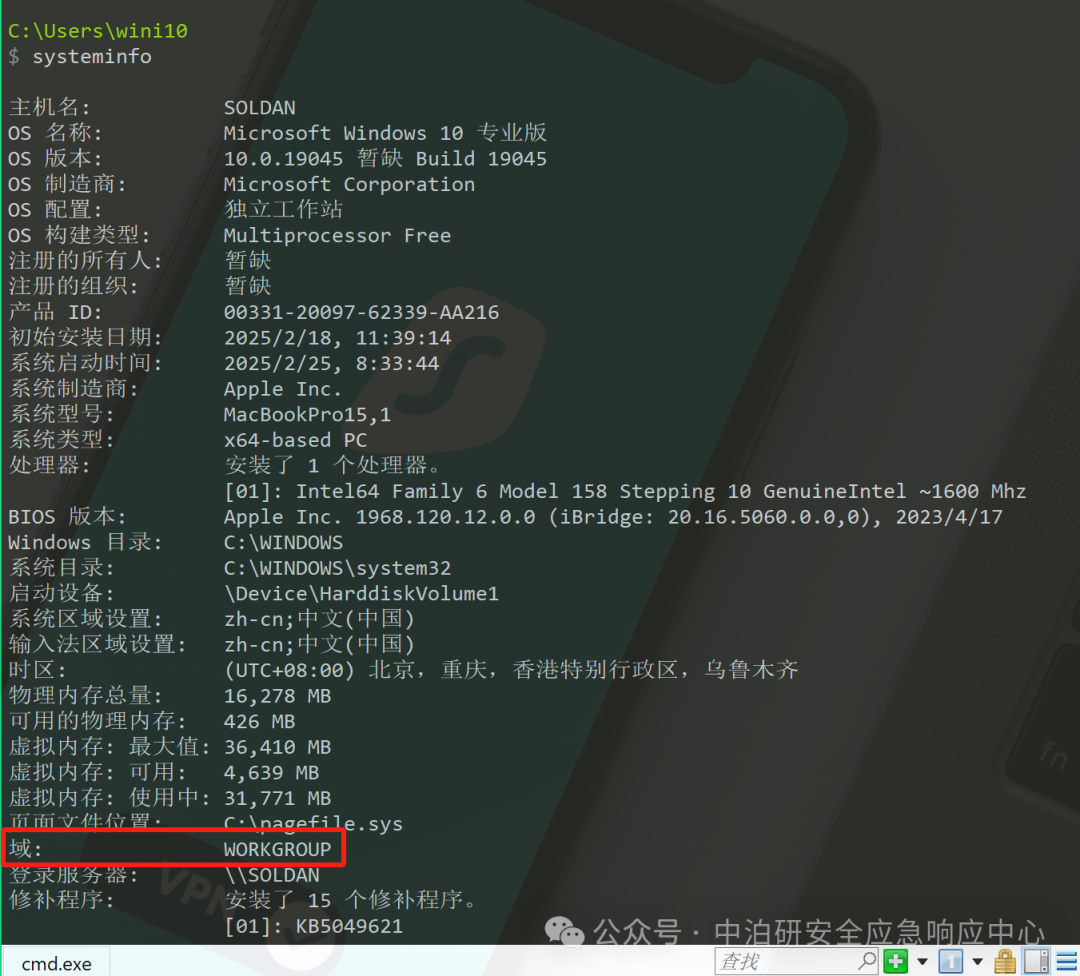Click the product ID 00331-20097-62339-AA216
This screenshot has width=1080, height=976.
[x=361, y=312]
